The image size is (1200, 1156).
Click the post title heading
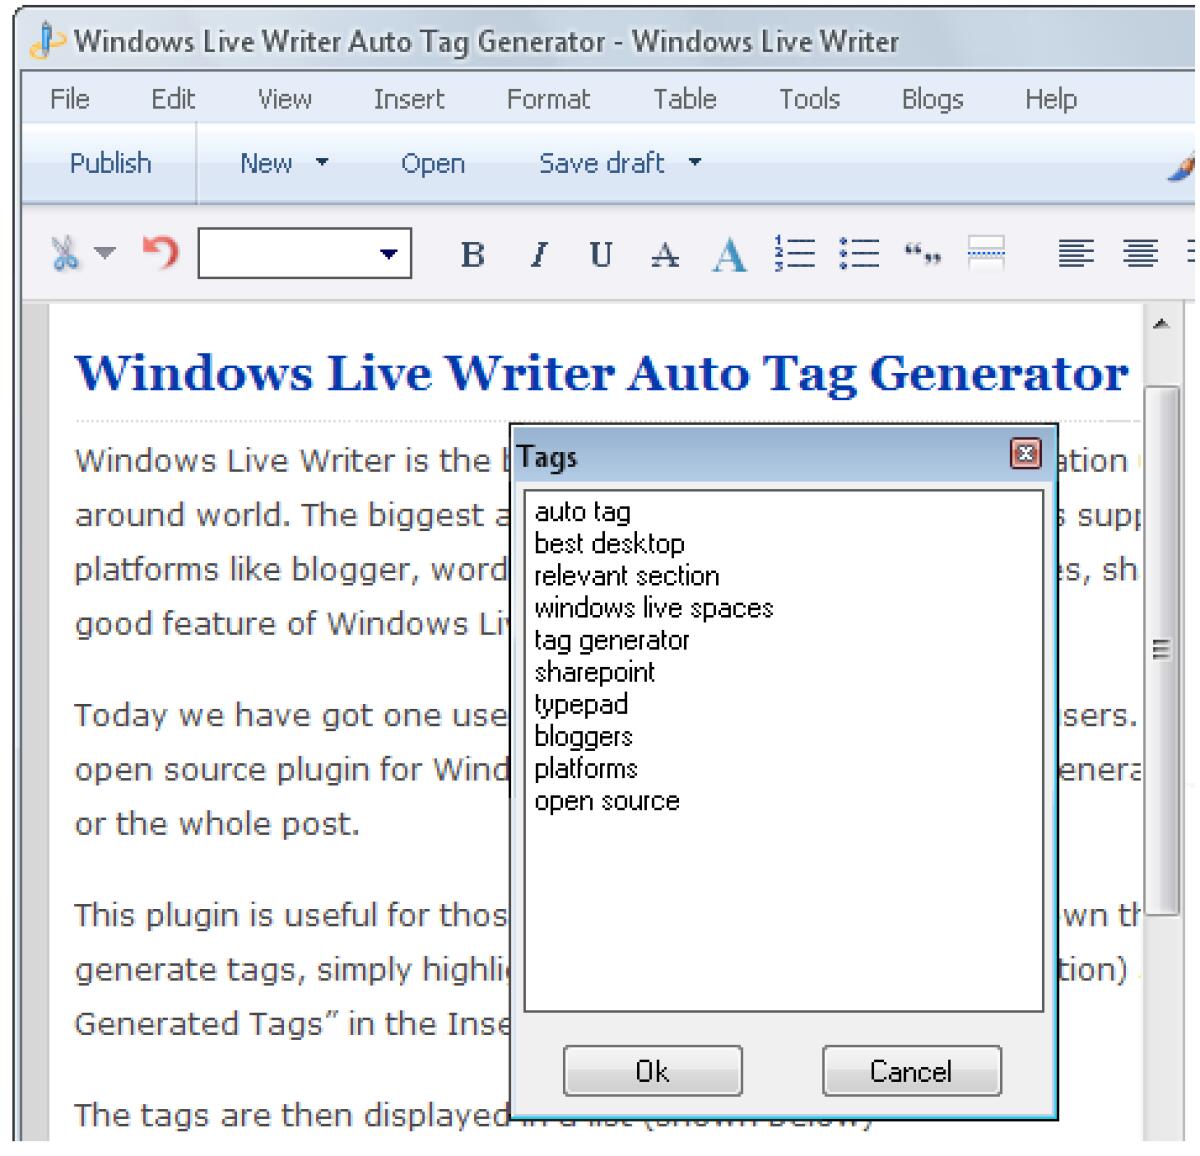601,373
